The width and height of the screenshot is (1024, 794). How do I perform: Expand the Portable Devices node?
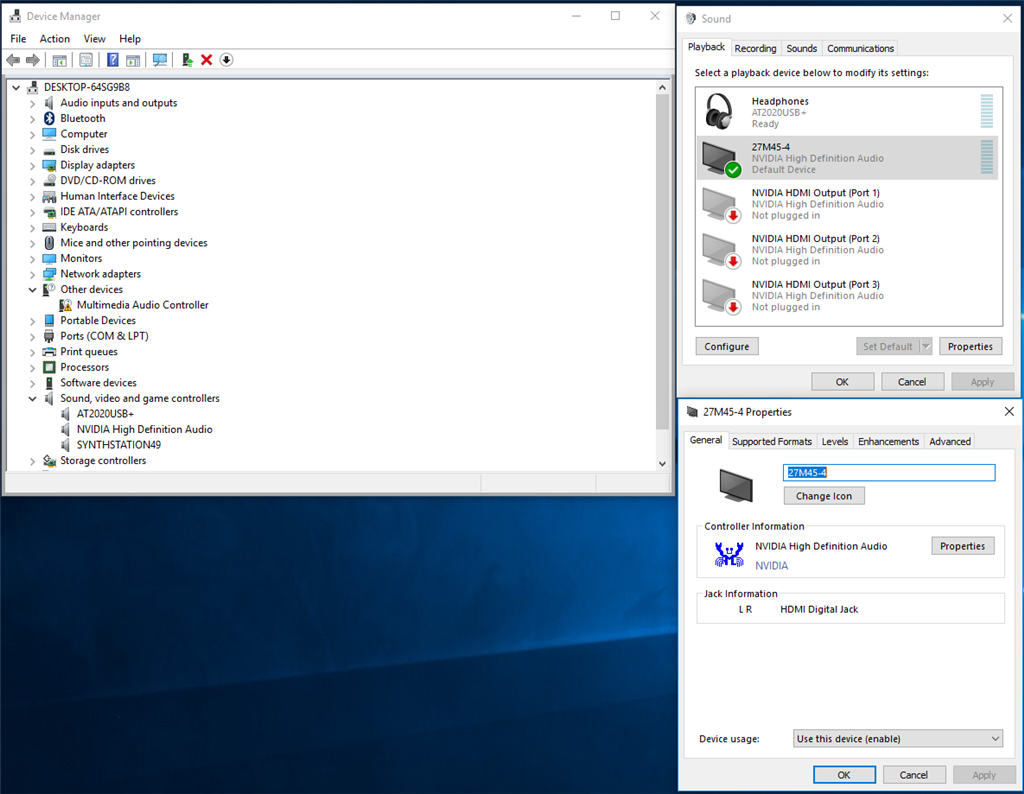click(x=32, y=321)
